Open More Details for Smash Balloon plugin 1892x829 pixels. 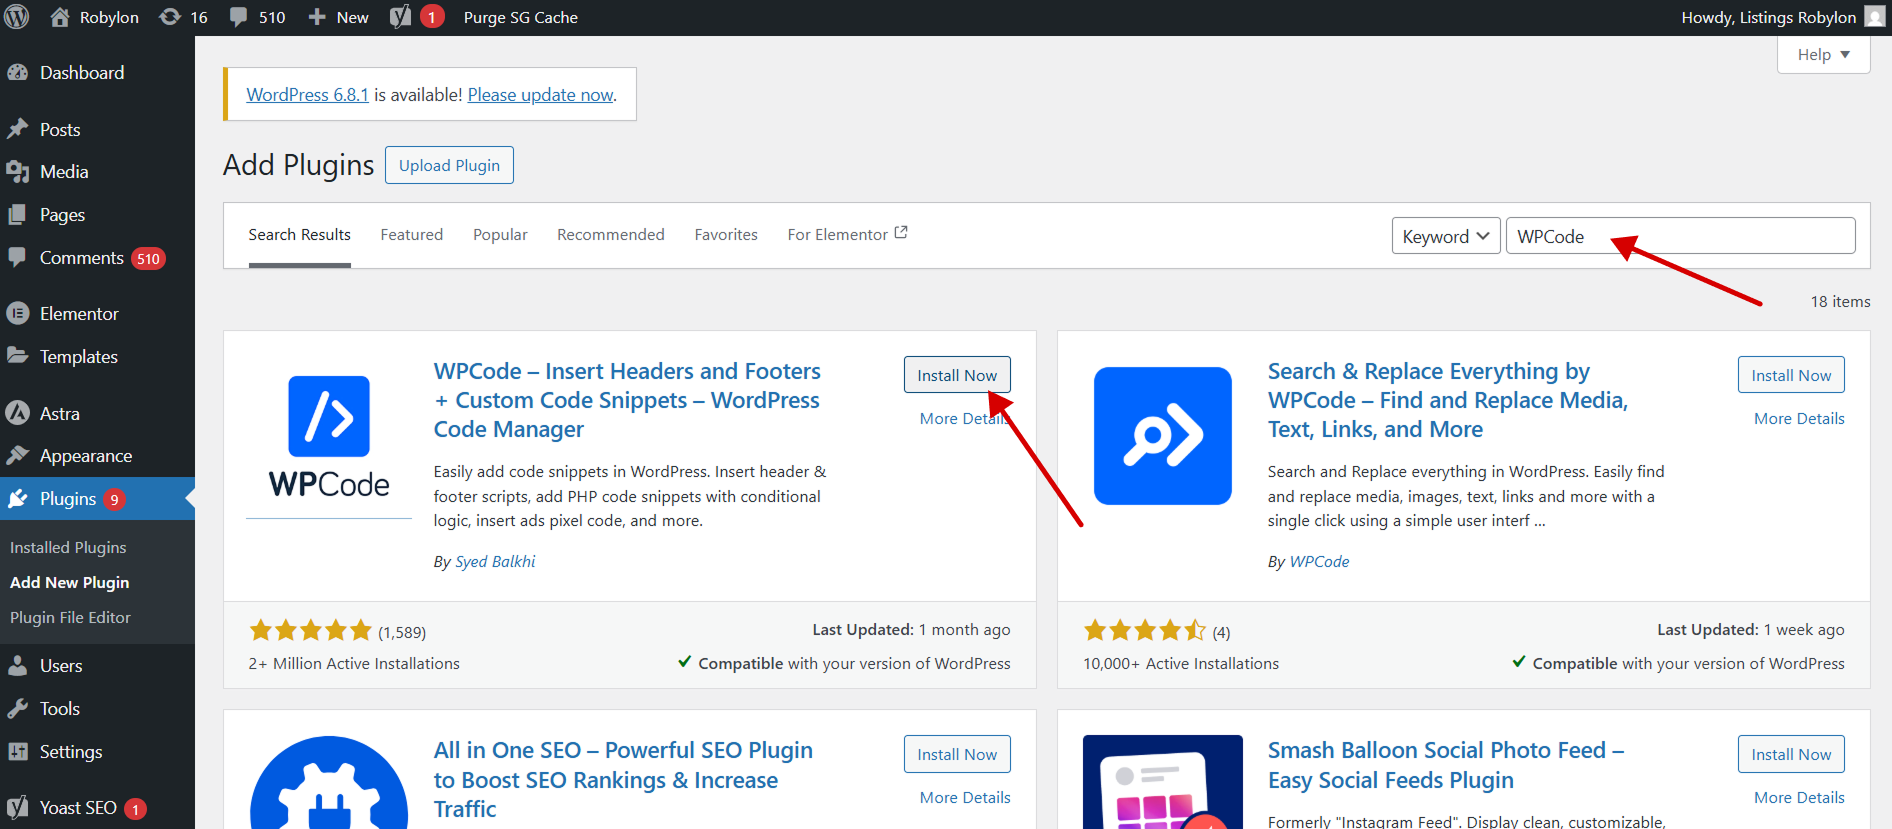click(1799, 797)
